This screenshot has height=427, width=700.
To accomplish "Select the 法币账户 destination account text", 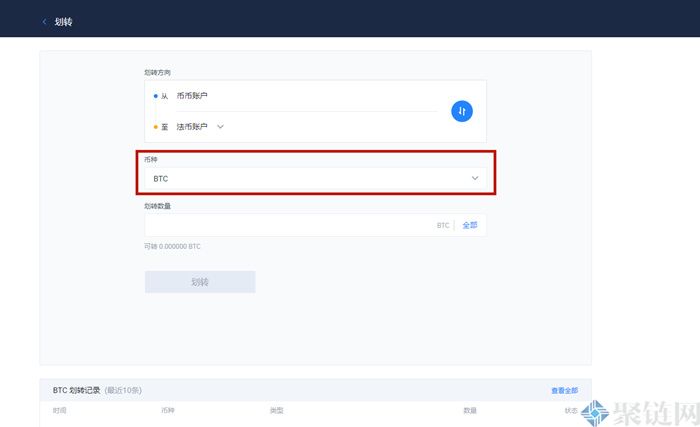I will pos(192,127).
